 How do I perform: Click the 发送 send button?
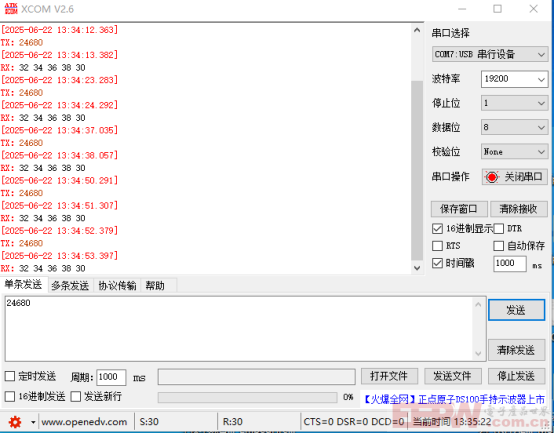pyautogui.click(x=516, y=310)
